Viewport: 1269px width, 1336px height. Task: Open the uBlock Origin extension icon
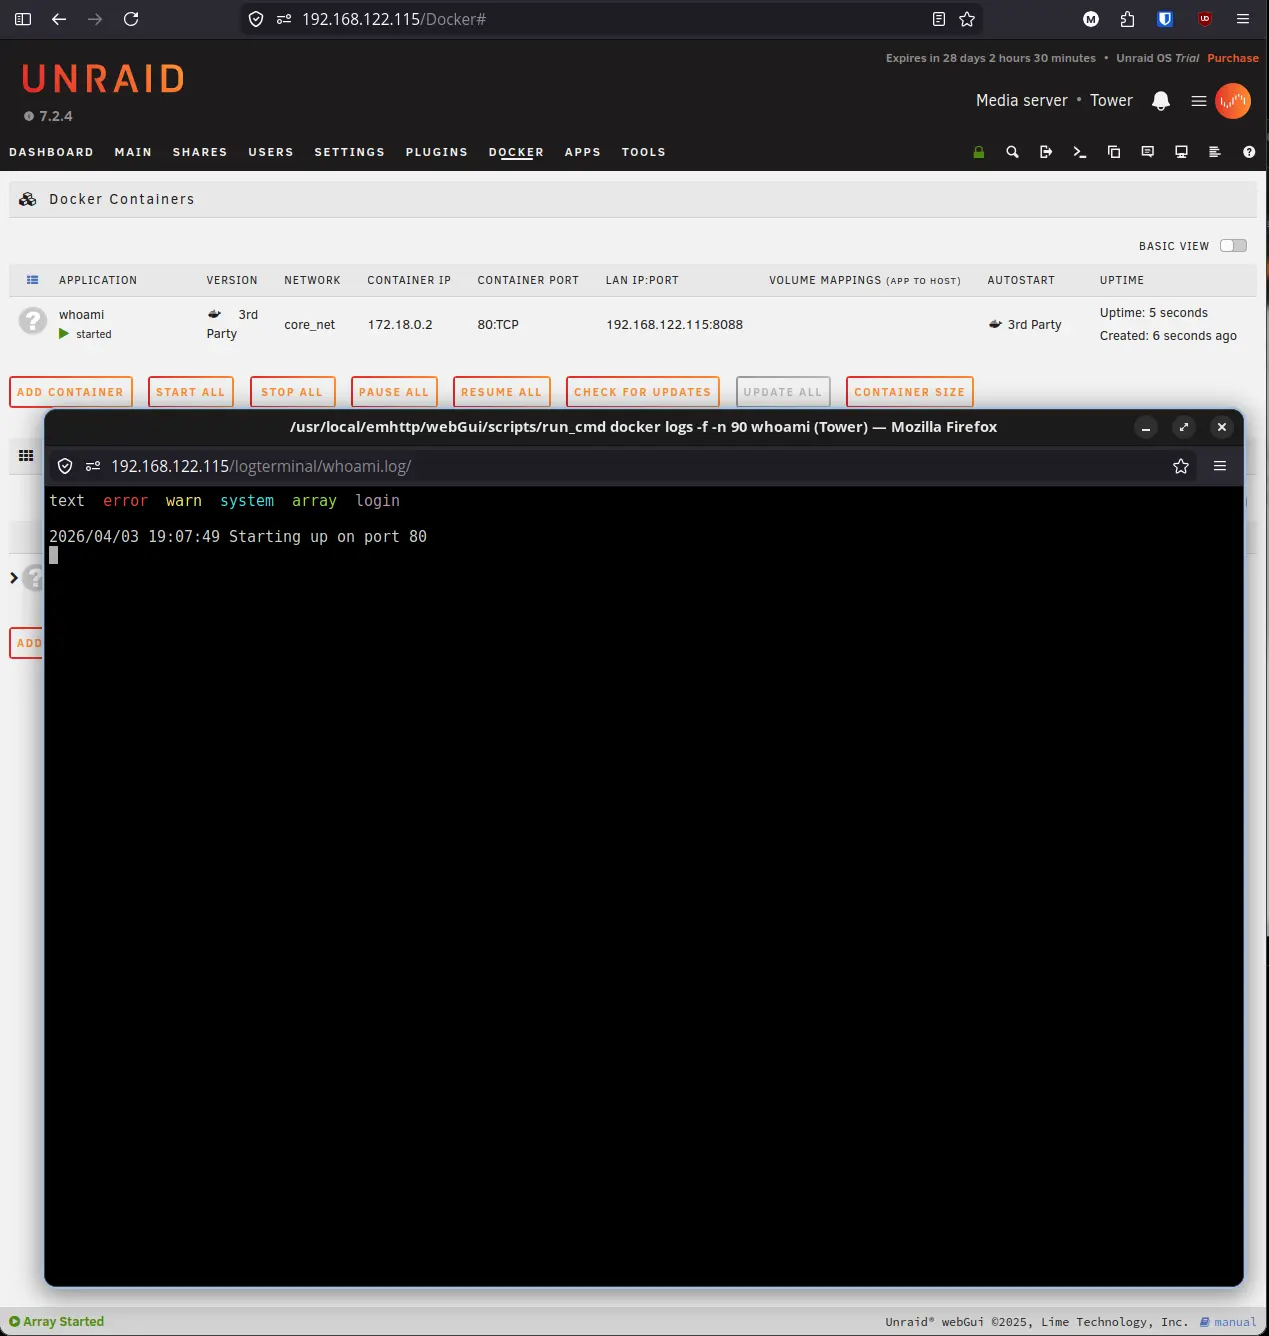coord(1205,19)
